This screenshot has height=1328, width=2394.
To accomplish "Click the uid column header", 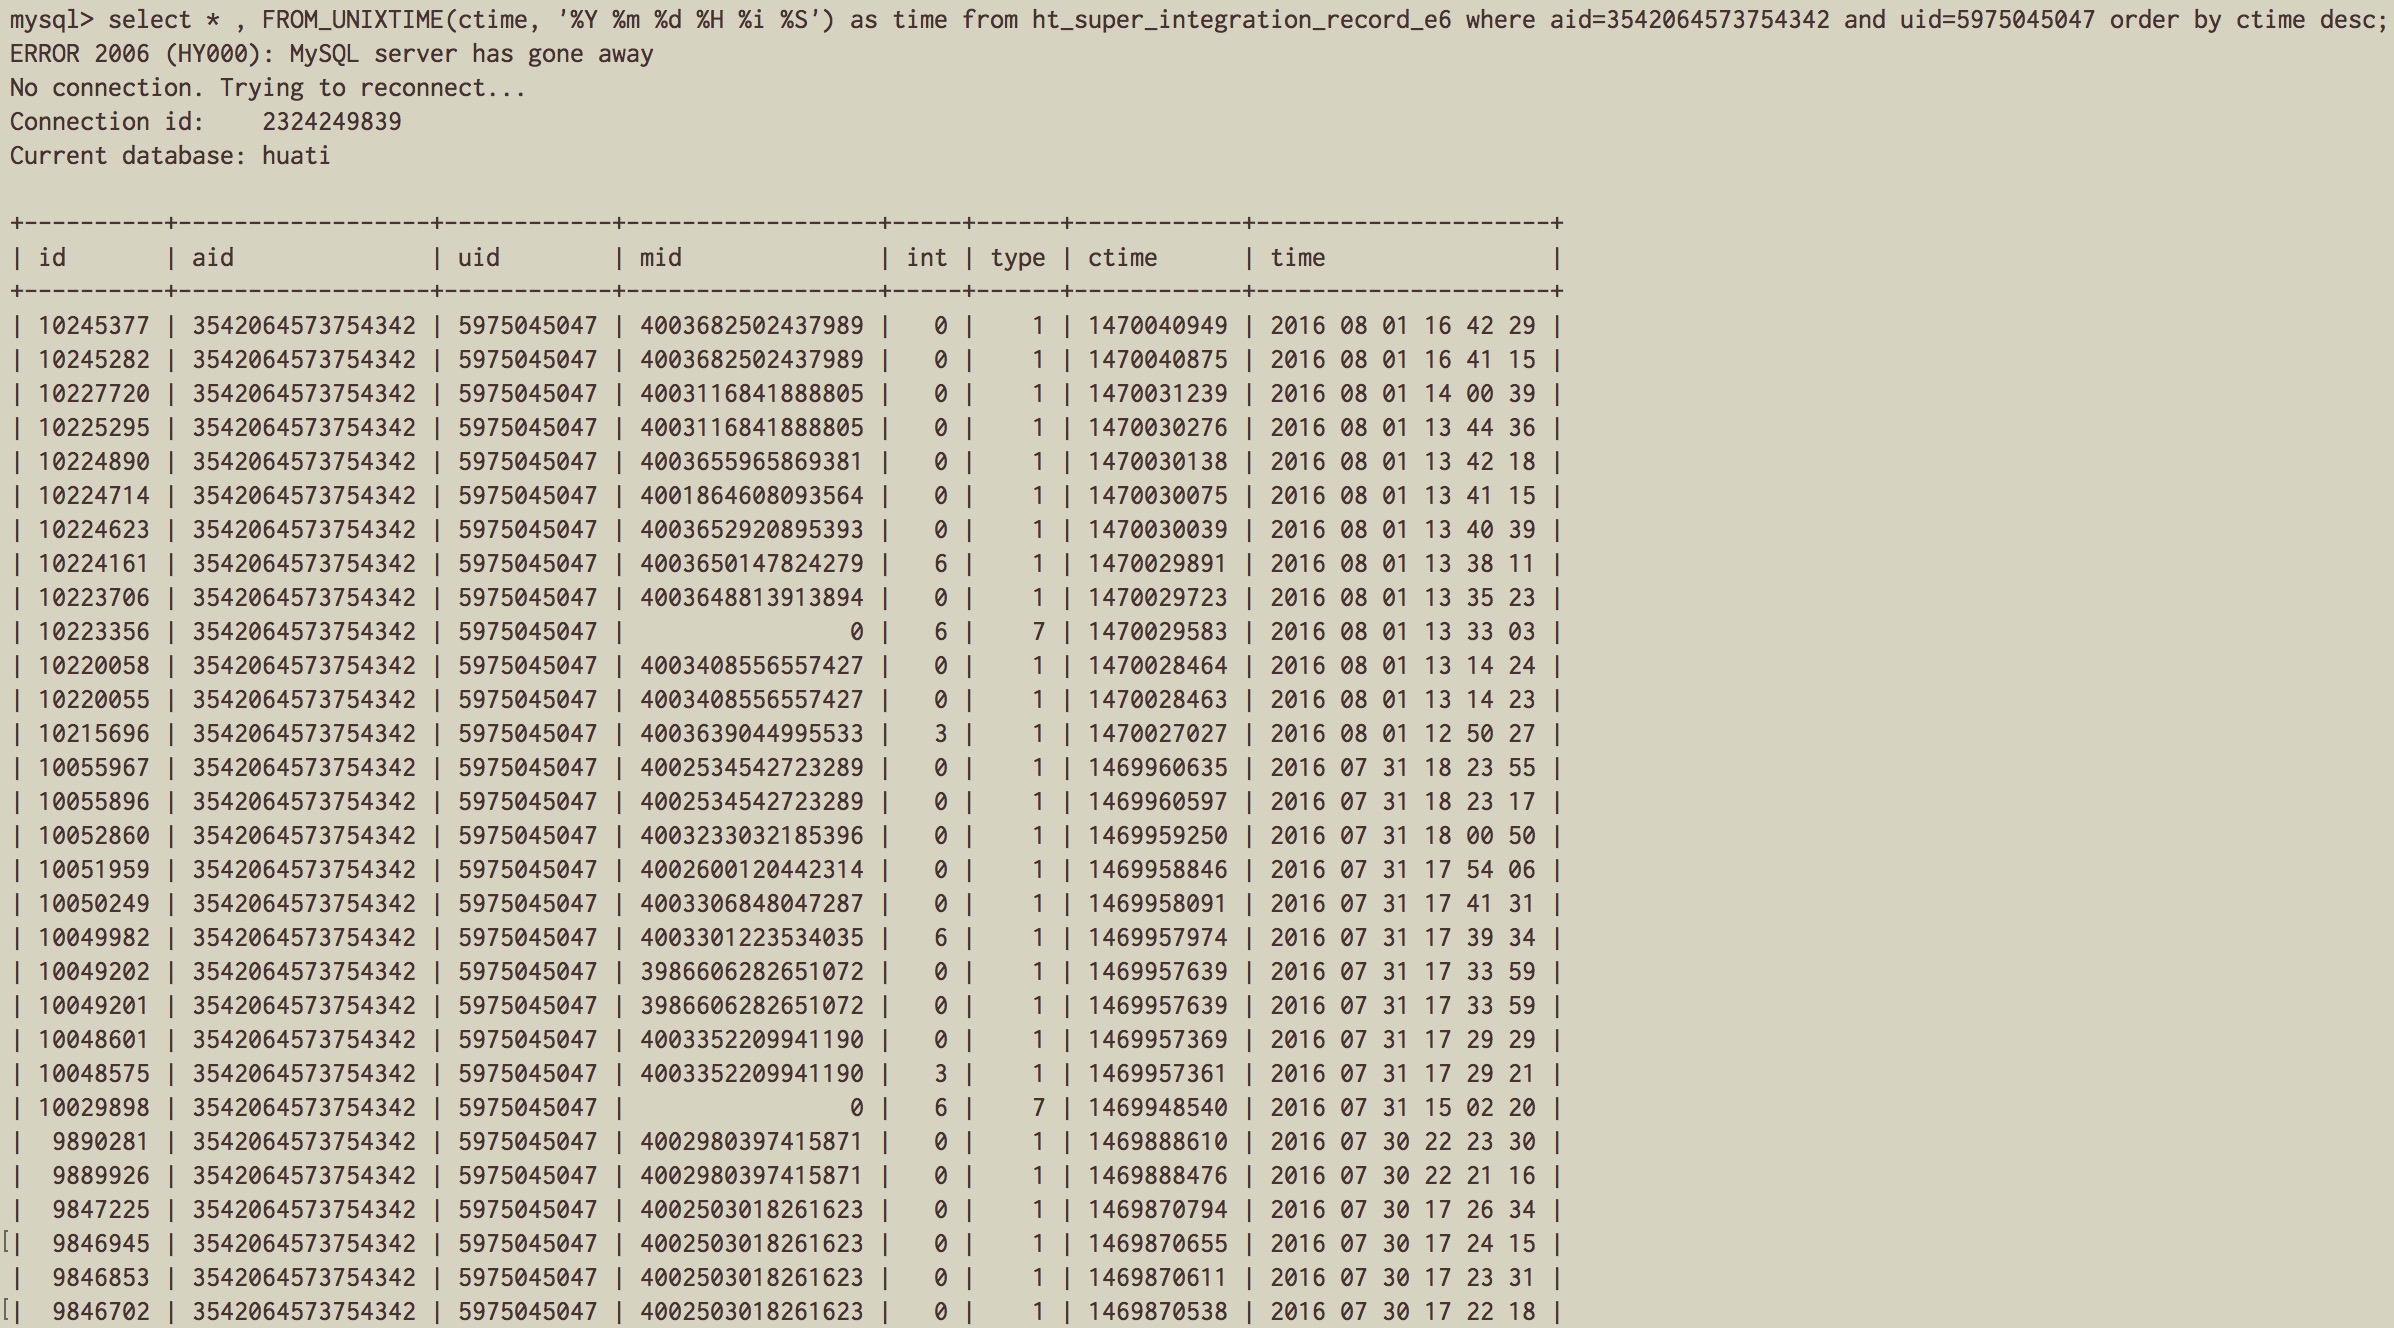I will click(x=478, y=257).
